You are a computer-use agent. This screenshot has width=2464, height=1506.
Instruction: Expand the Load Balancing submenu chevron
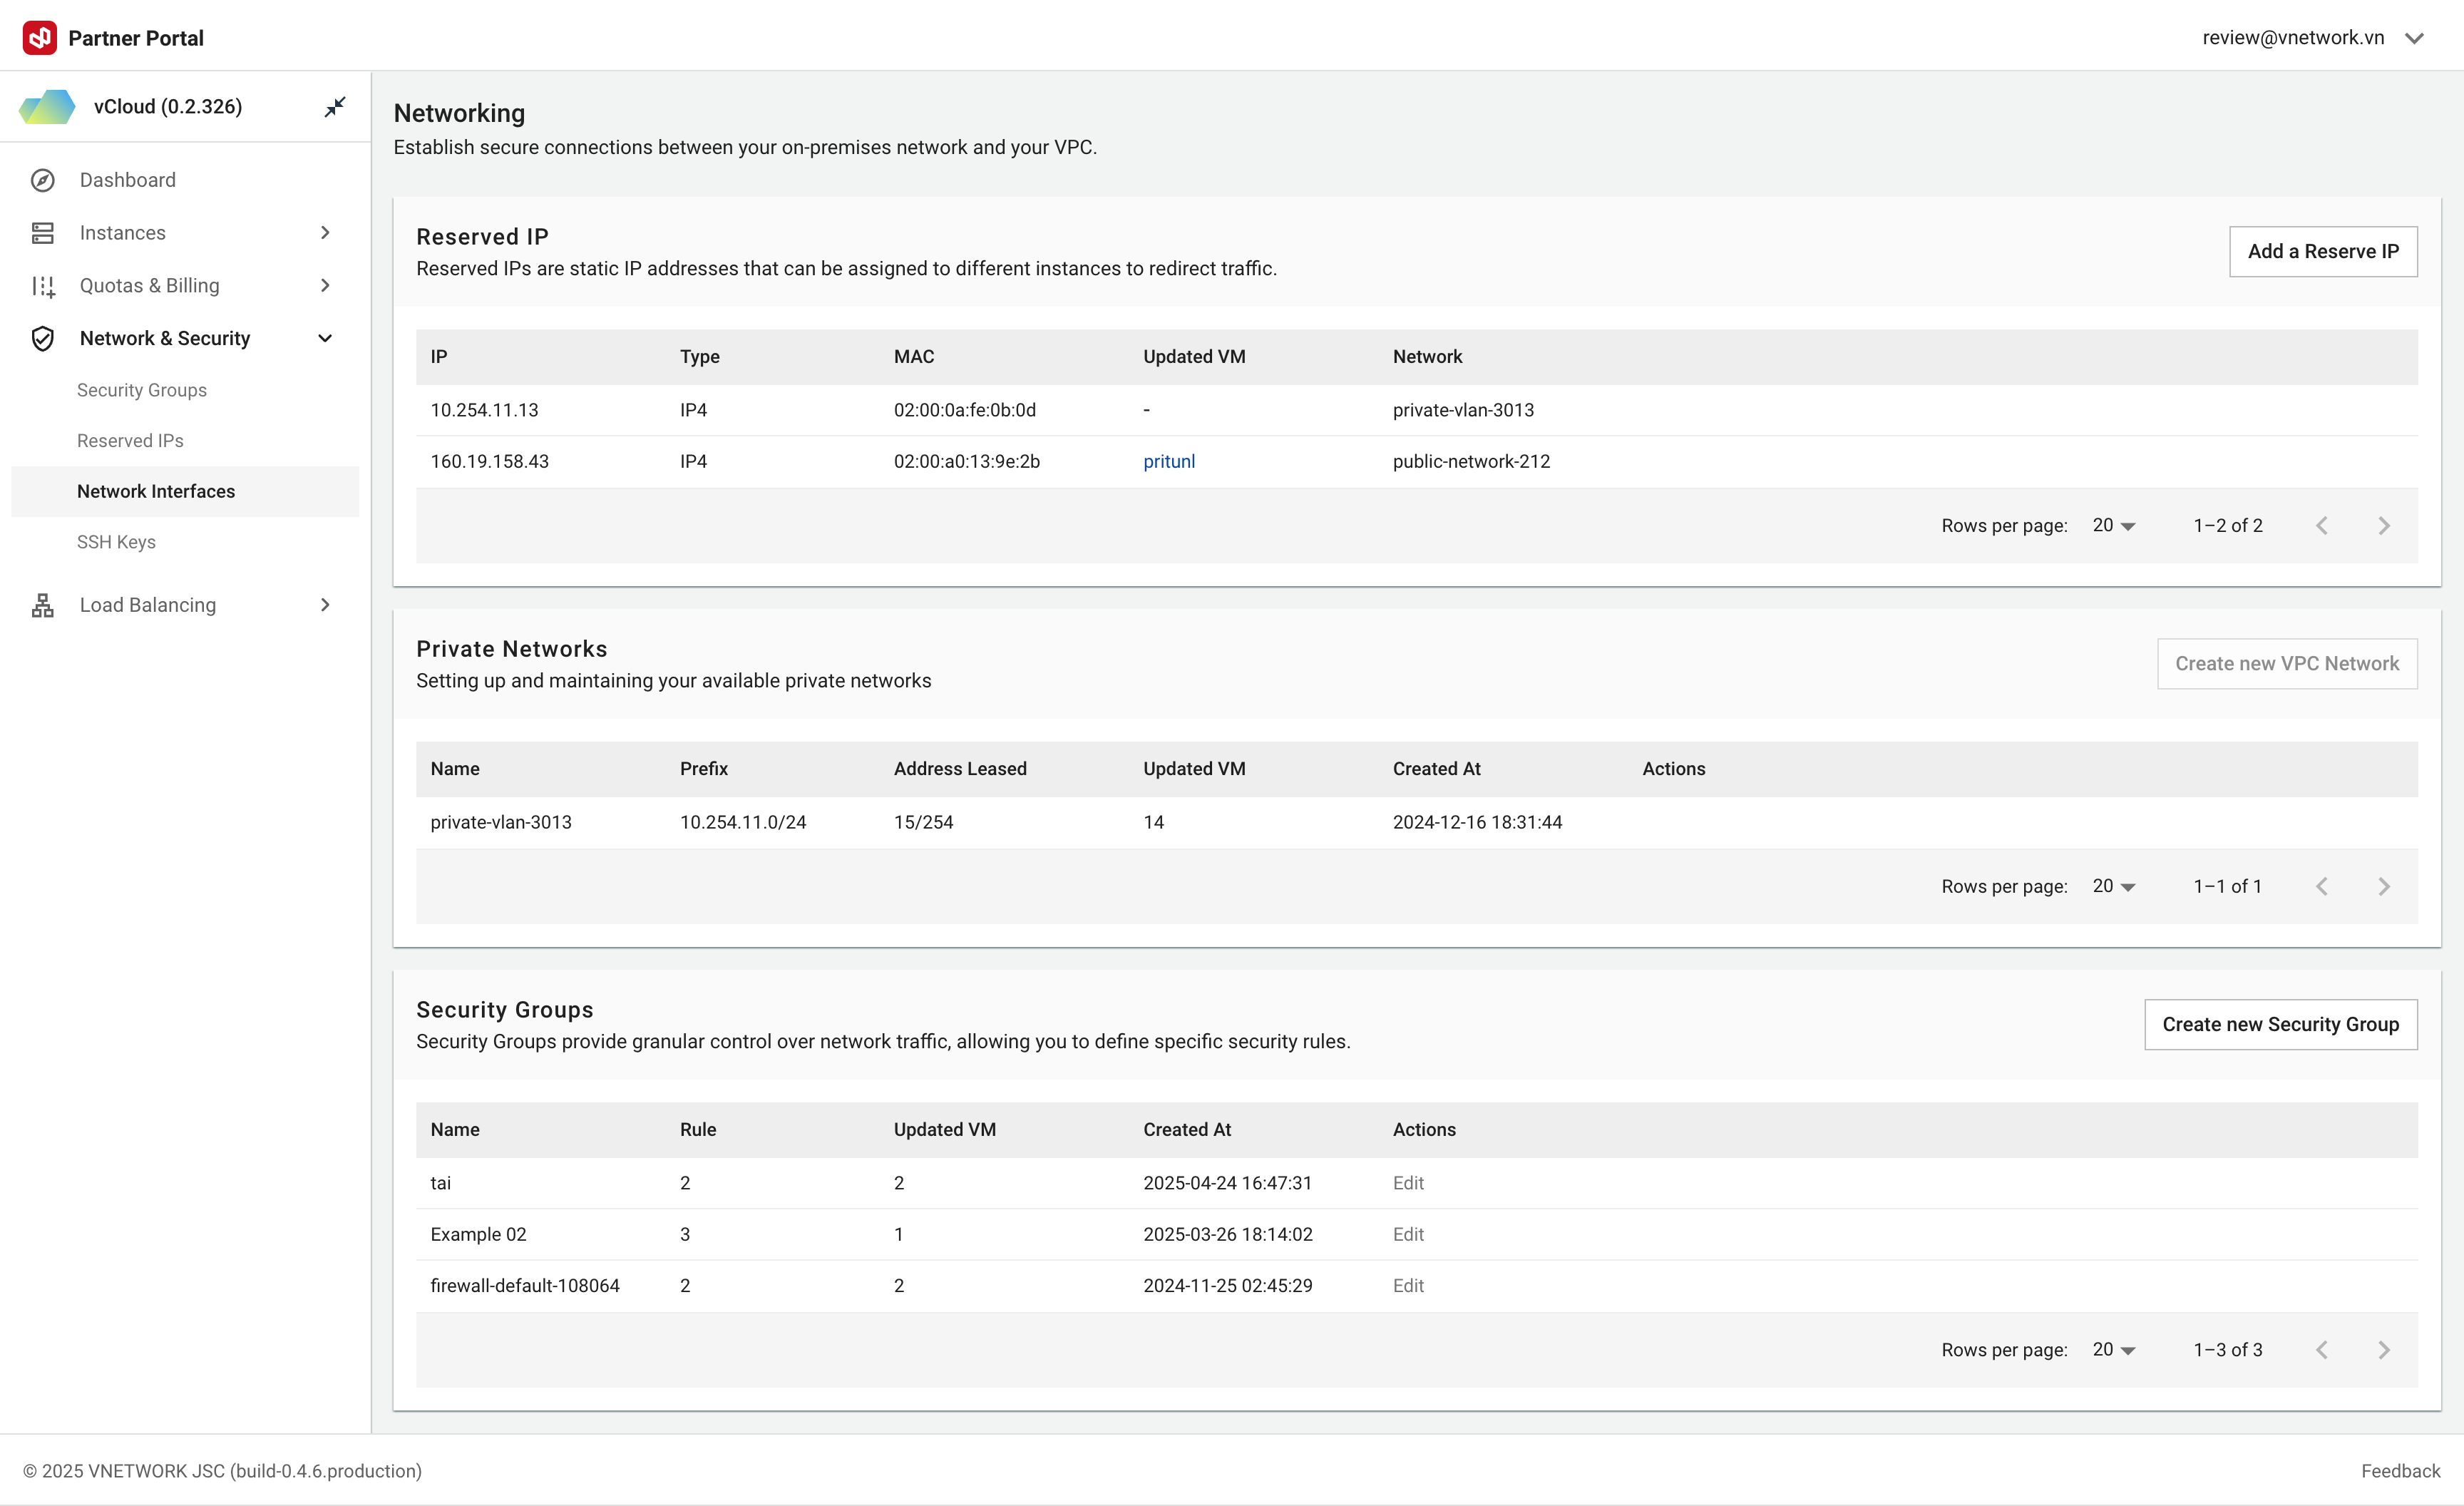point(325,605)
